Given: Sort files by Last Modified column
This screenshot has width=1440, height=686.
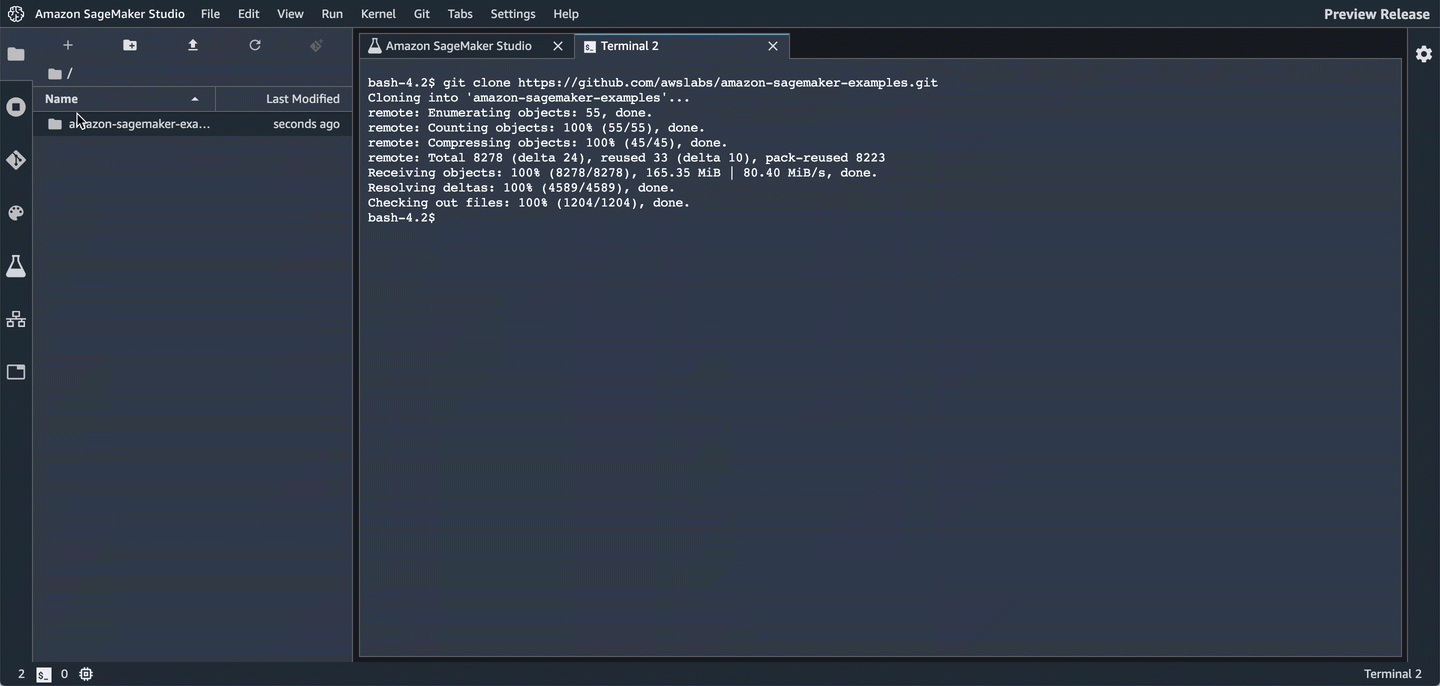Looking at the screenshot, I should tap(284, 99).
